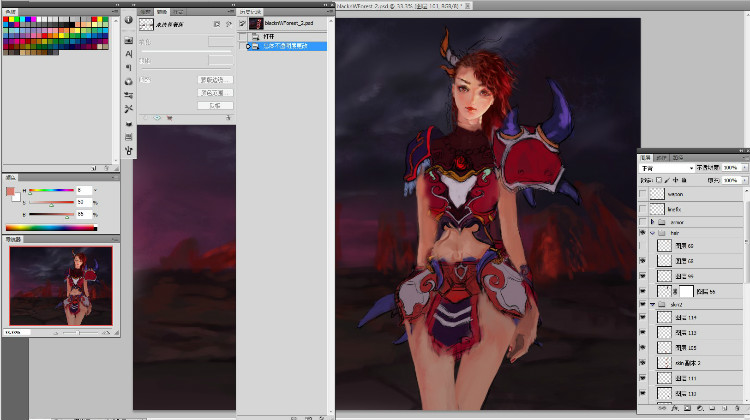Click the foreground color swatch in Color panel
Viewport: 750px width, 420px height.
(x=11, y=191)
